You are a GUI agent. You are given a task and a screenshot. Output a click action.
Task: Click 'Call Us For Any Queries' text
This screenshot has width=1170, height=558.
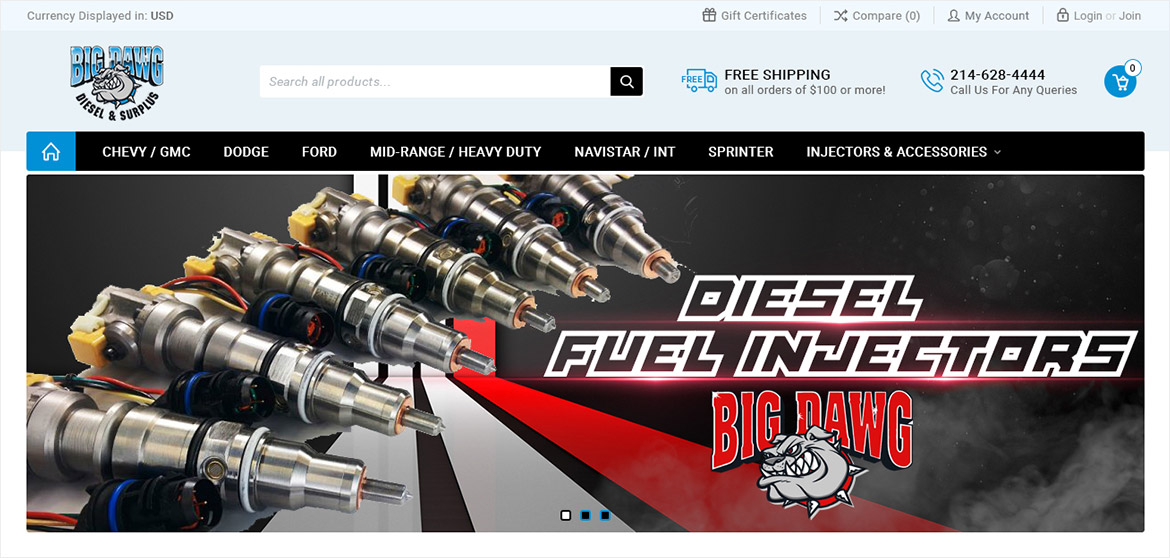(x=1013, y=90)
